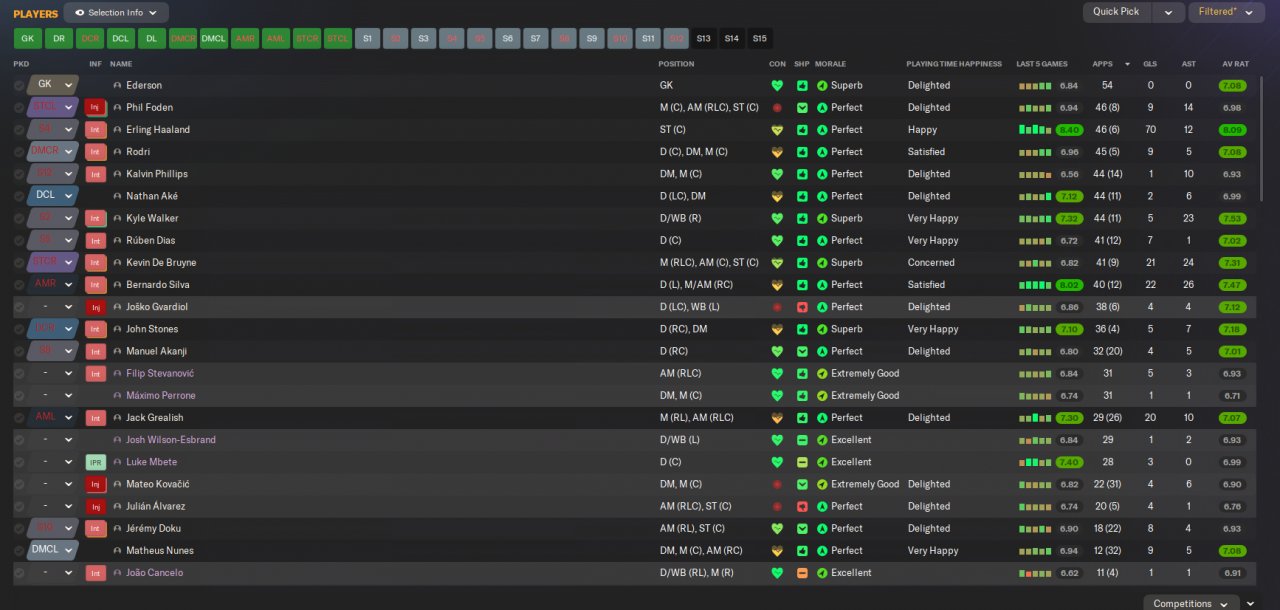Open the Competitions dropdown
The height and width of the screenshot is (610, 1280).
1189,603
